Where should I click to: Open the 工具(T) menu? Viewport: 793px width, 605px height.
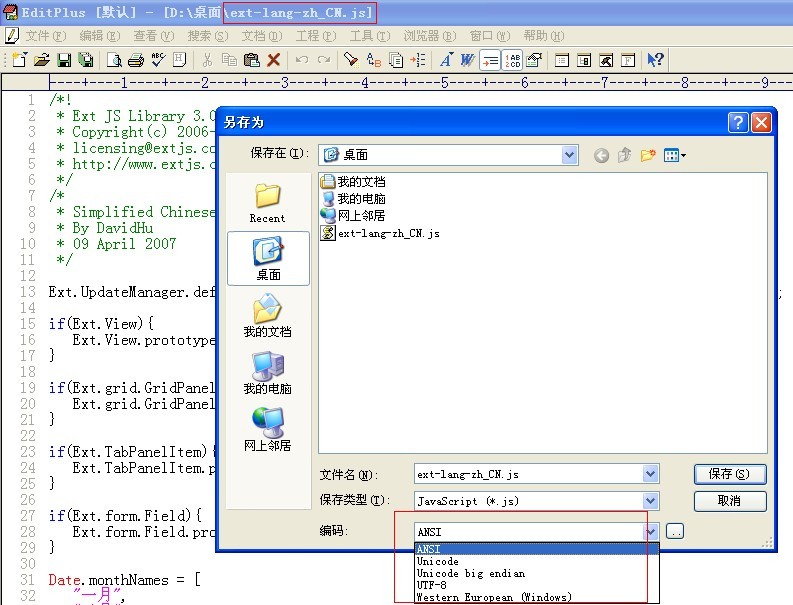[x=370, y=35]
